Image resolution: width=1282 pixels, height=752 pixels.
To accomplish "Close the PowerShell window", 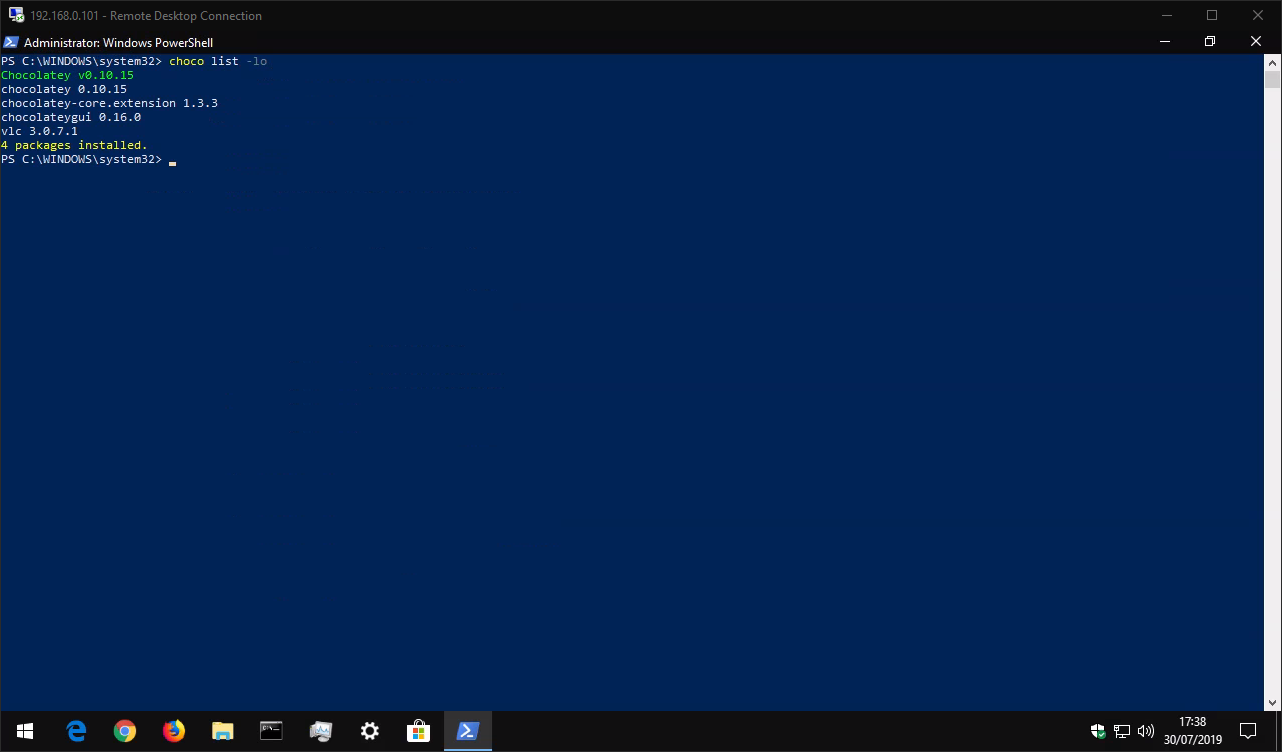I will (x=1256, y=42).
